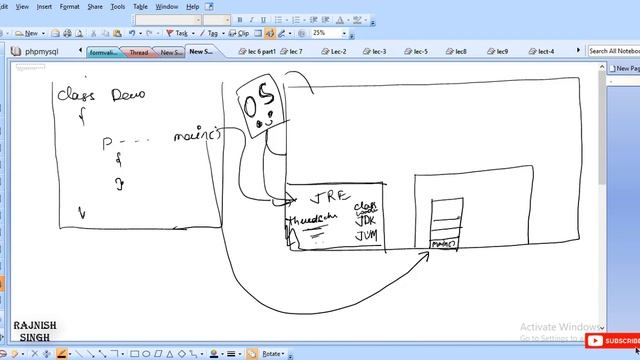The height and width of the screenshot is (360, 640).
Task: Open the phpmysql notebook selector
Action: [x=35, y=51]
